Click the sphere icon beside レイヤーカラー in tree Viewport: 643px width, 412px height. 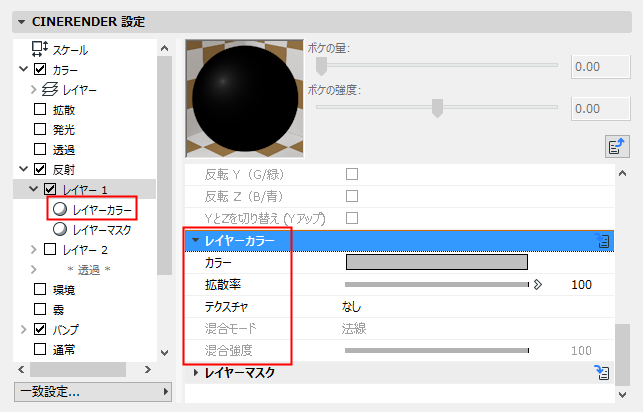click(60, 209)
